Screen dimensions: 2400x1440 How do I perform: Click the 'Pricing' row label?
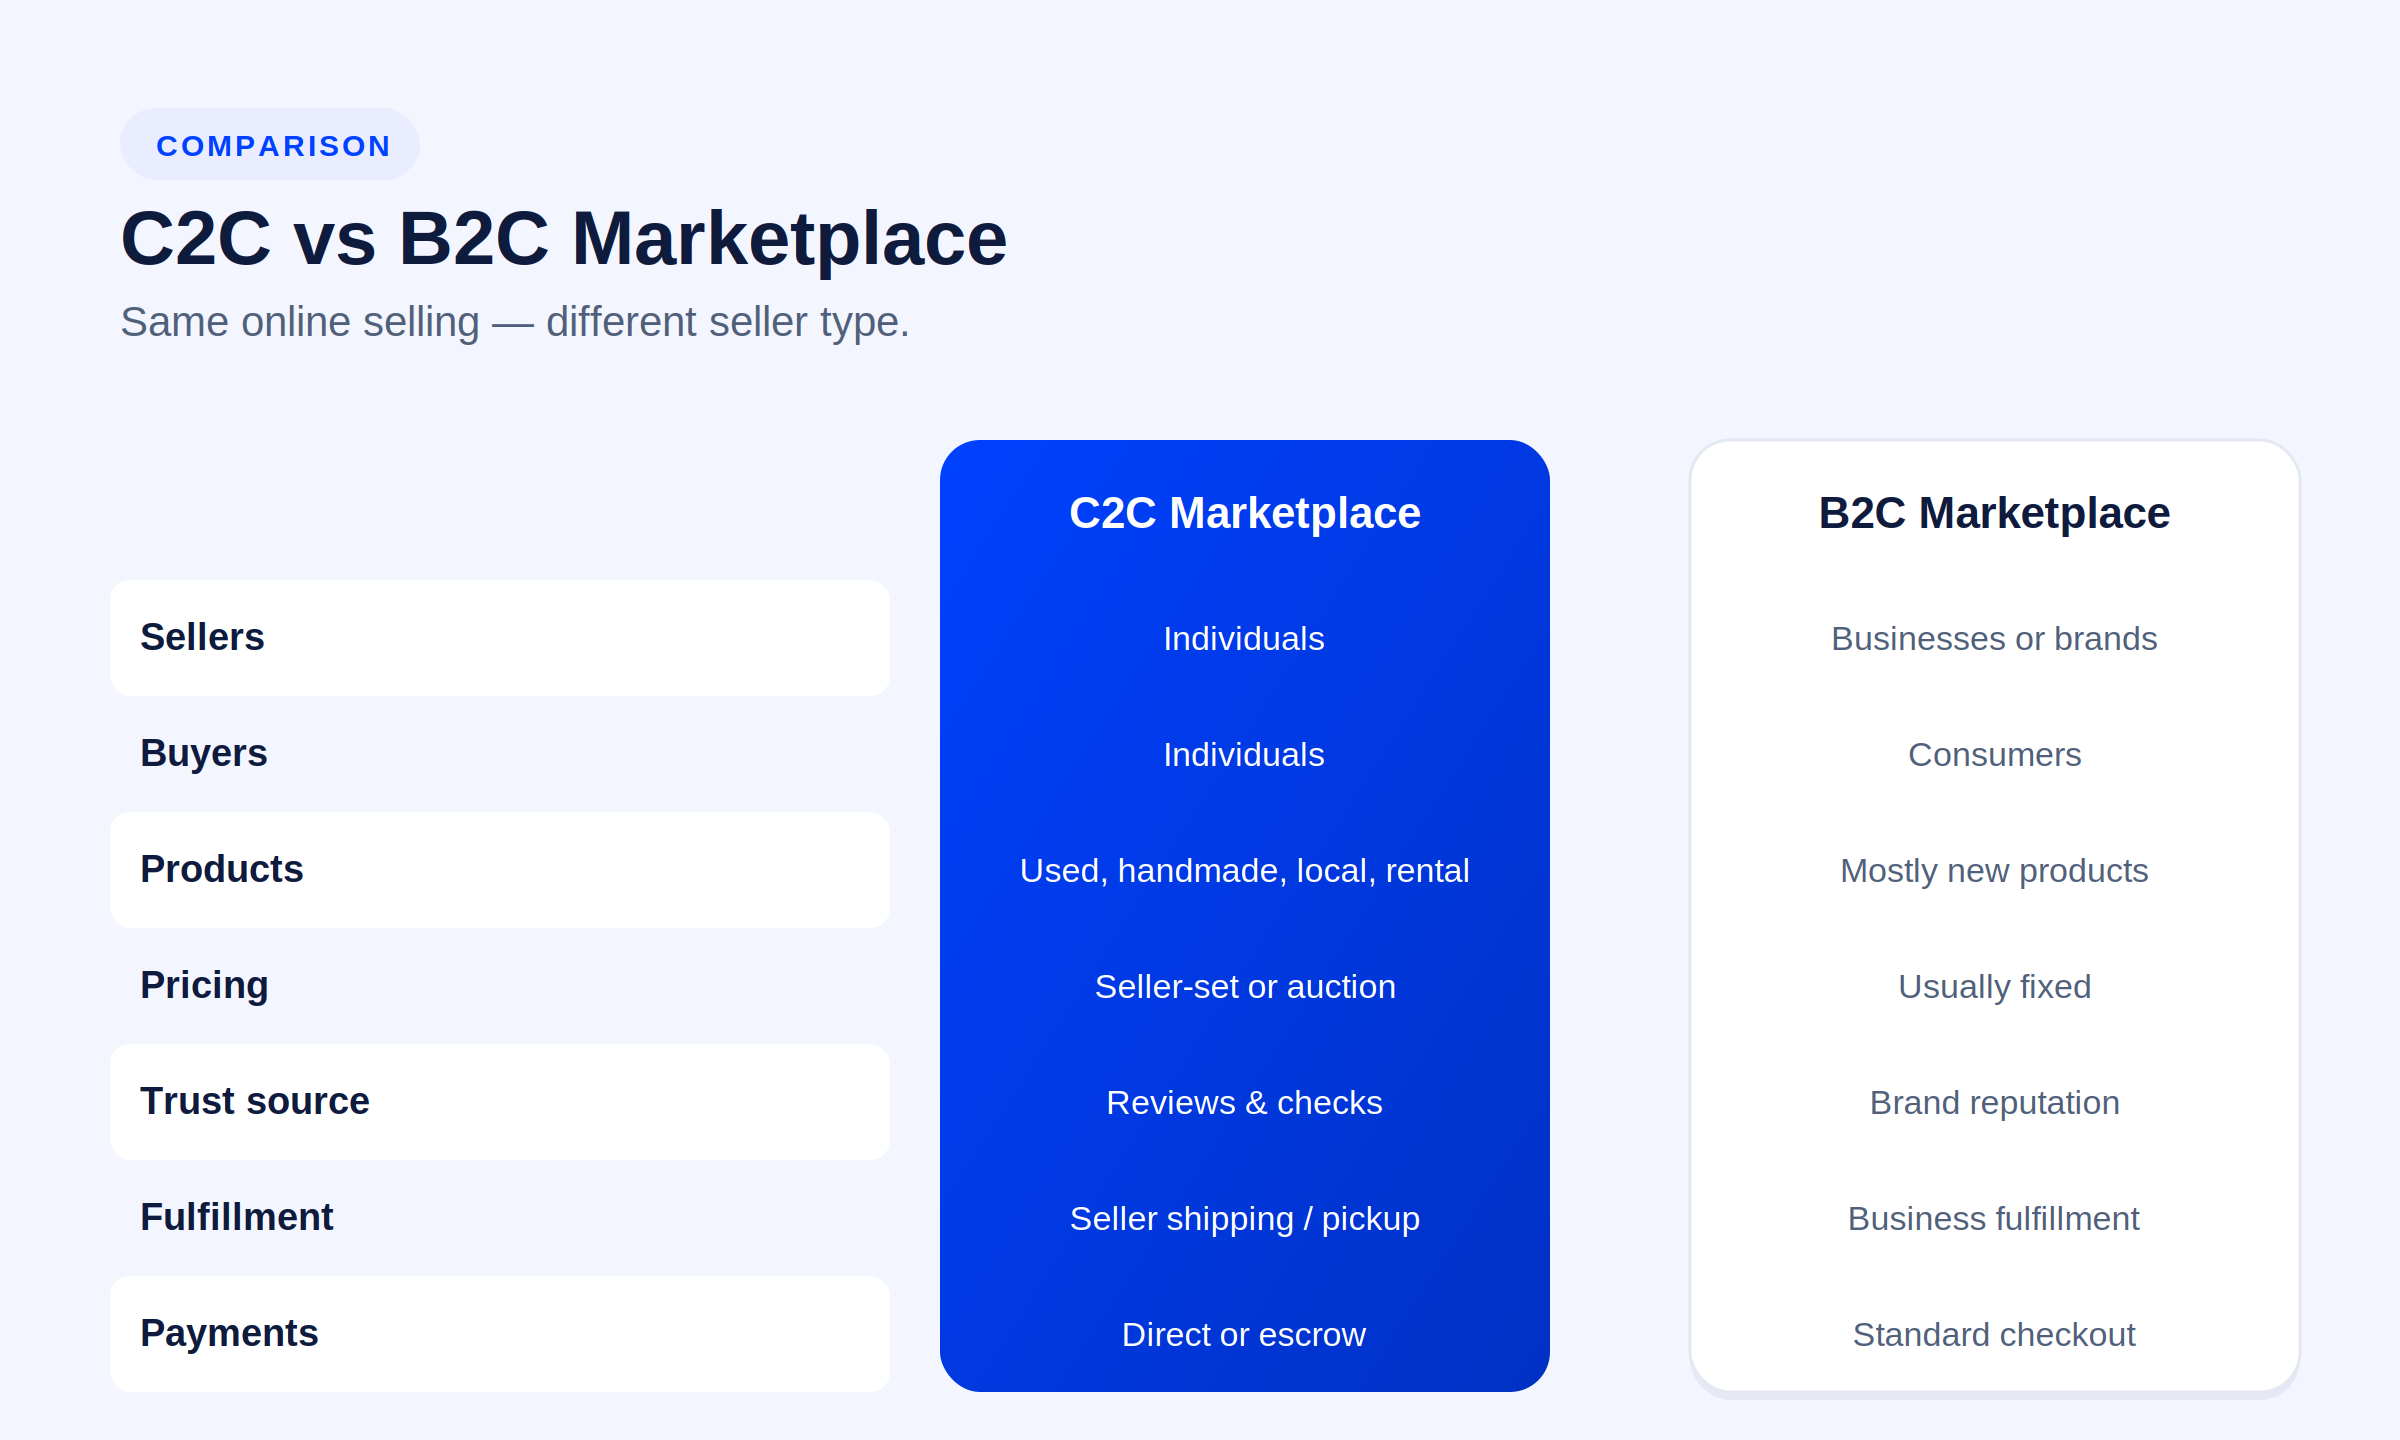pos(205,986)
